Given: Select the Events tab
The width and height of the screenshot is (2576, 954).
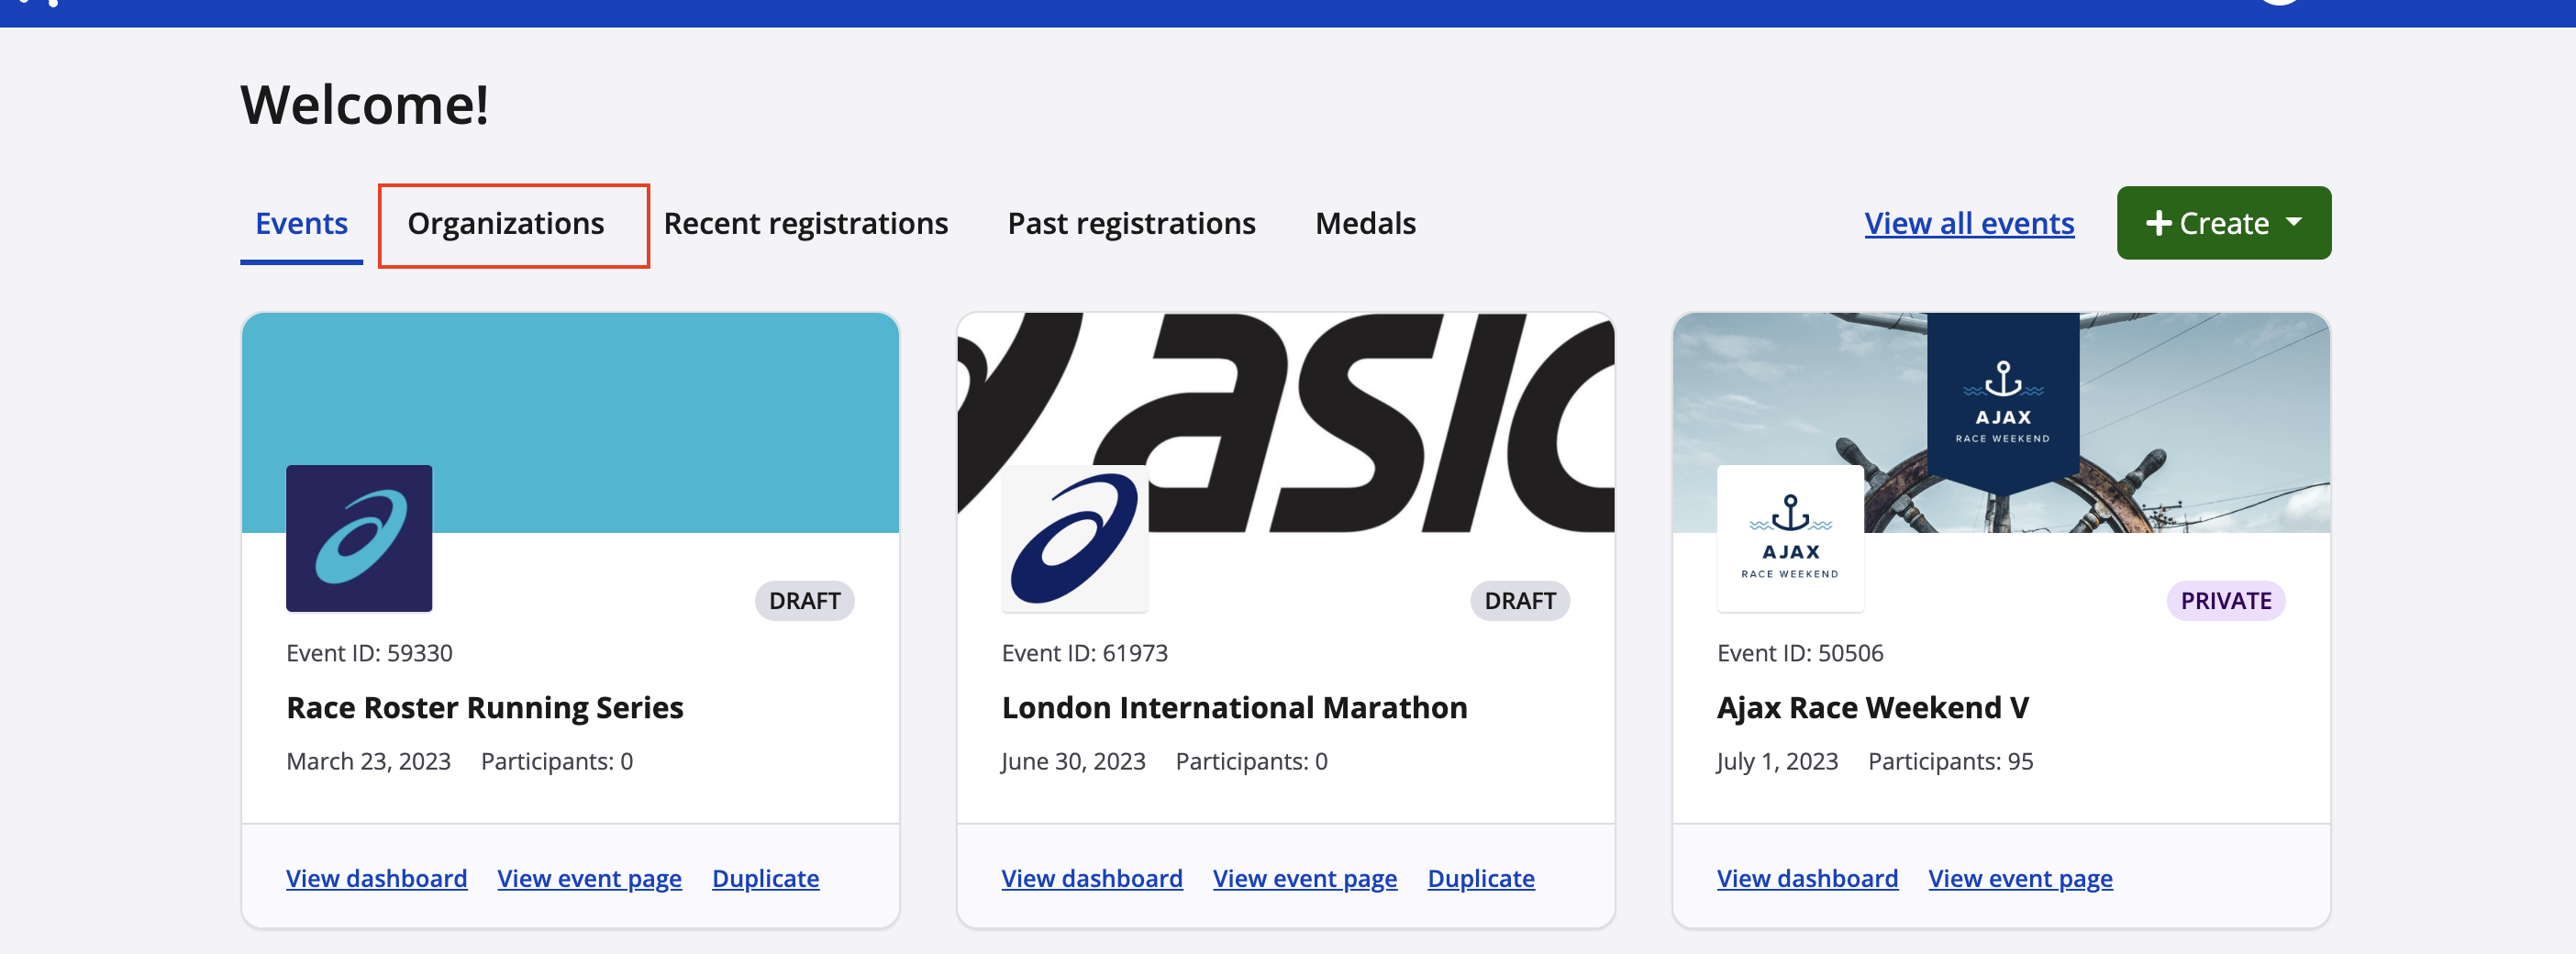Looking at the screenshot, I should (301, 224).
